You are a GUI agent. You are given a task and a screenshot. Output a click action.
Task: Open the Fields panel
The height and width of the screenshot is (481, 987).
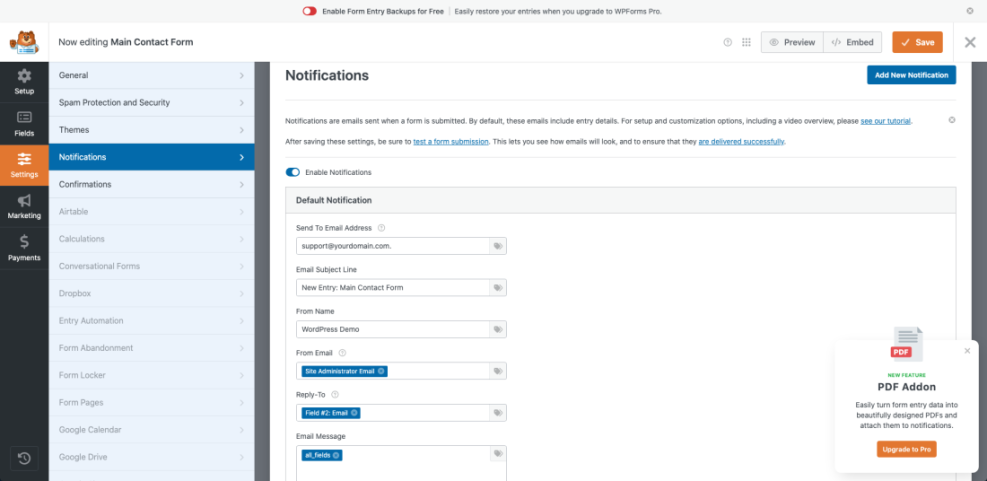[24, 124]
